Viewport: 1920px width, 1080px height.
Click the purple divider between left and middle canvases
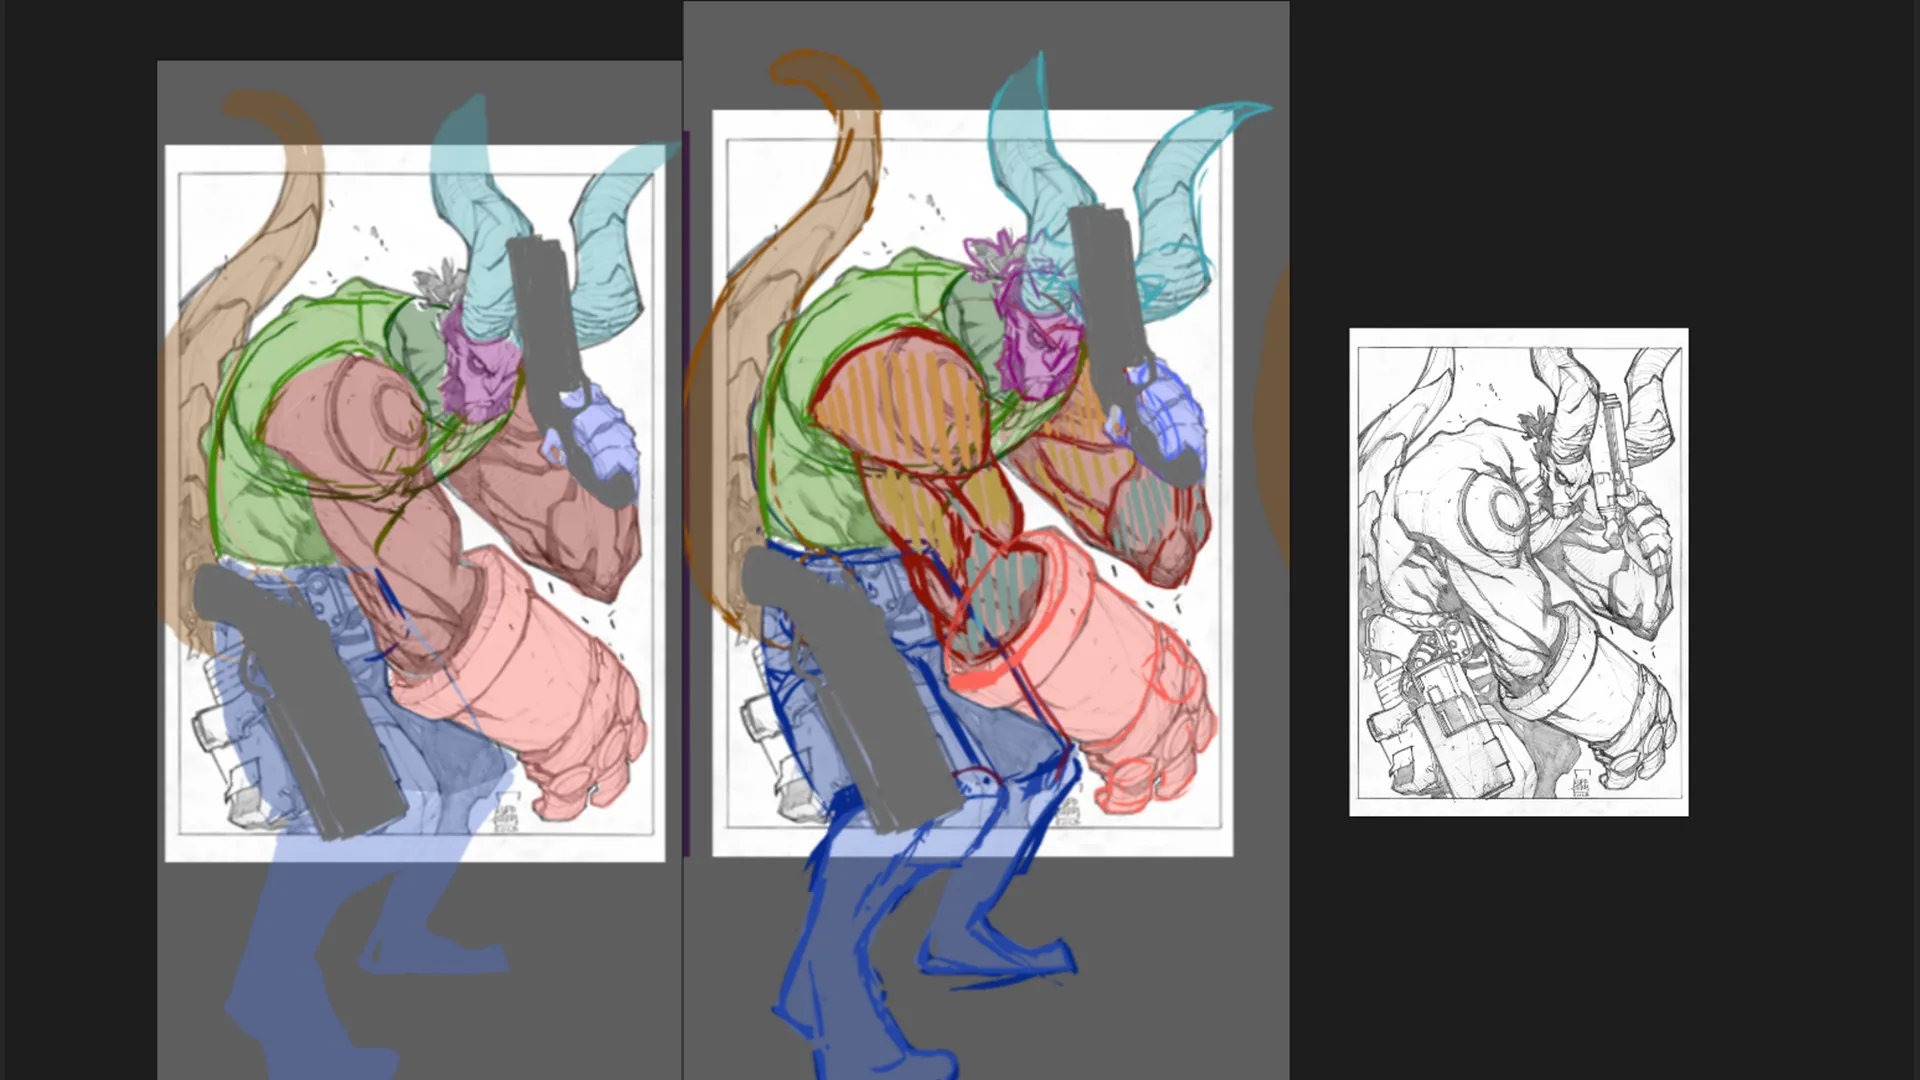(686, 493)
